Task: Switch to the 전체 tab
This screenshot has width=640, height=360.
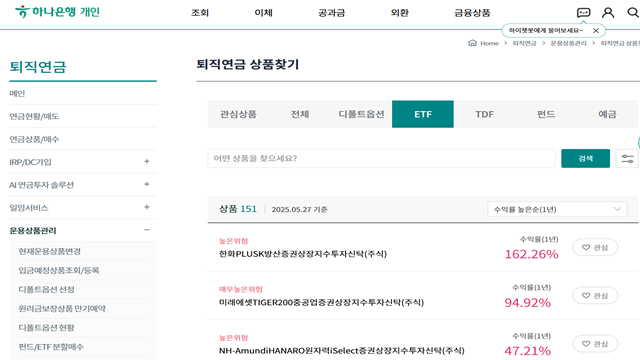Action: (300, 114)
